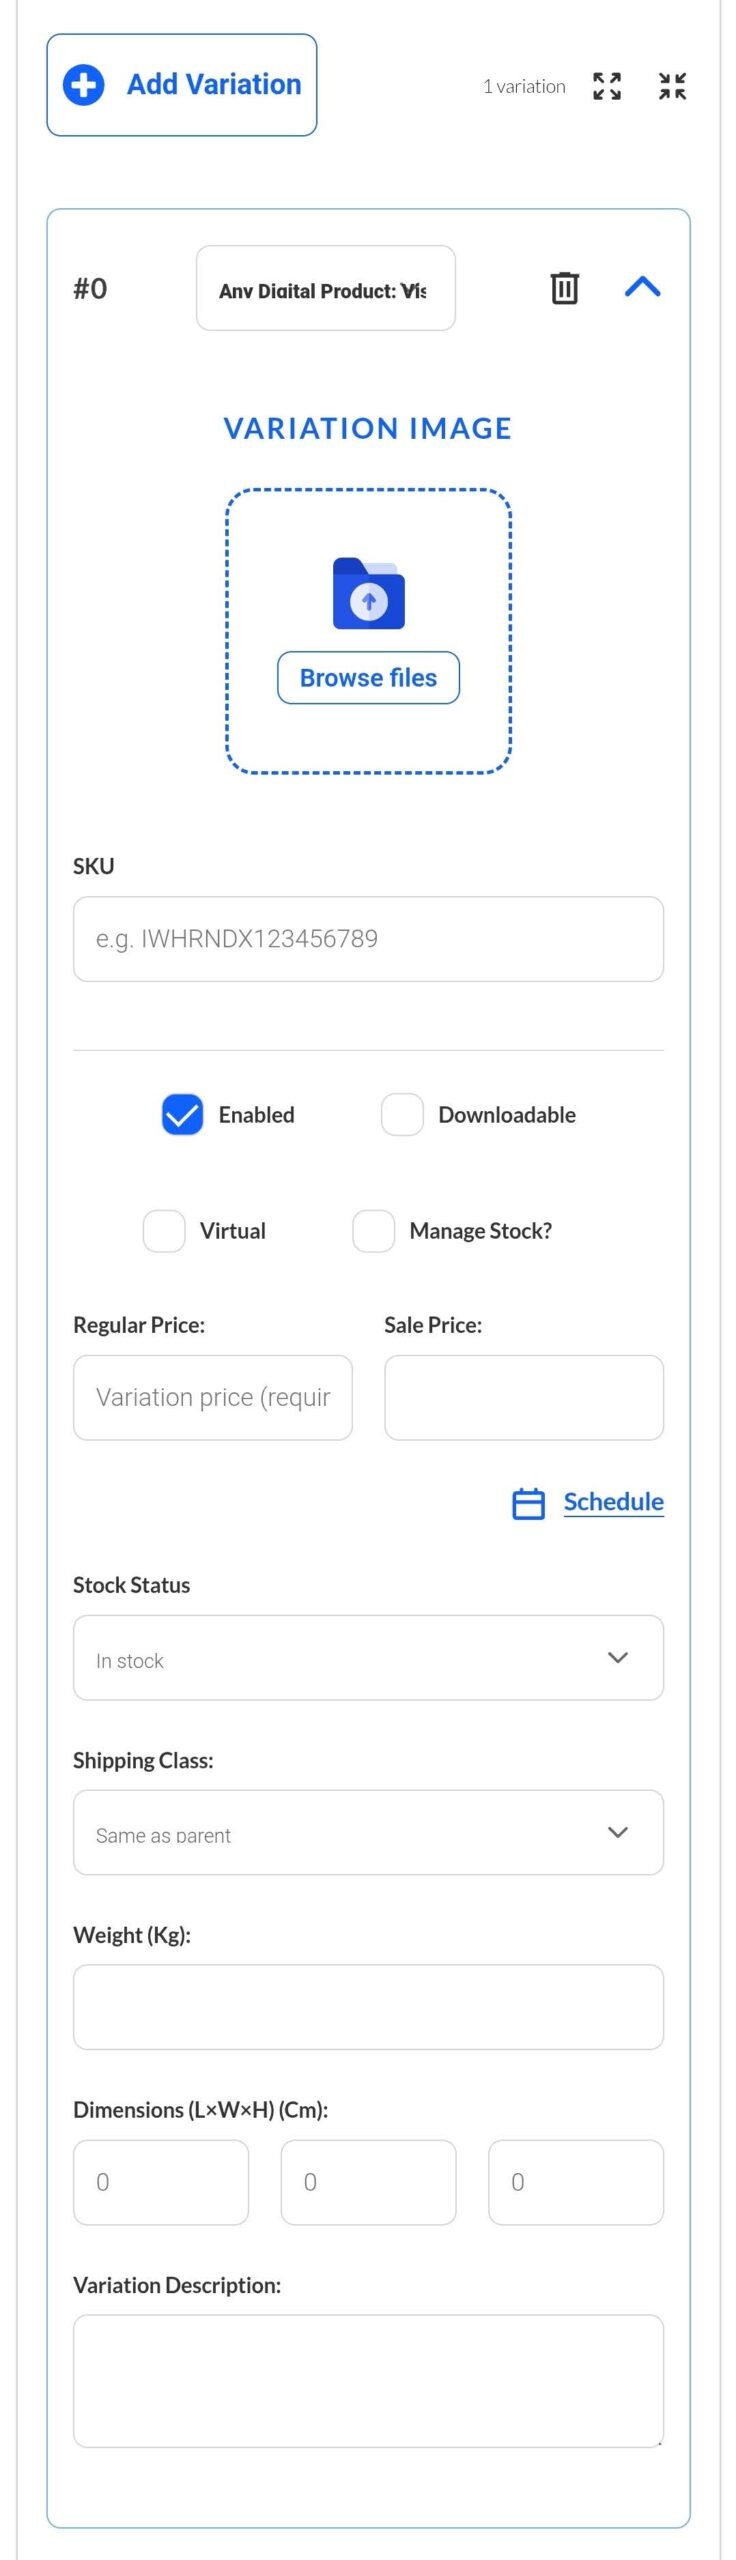Click the calendar icon beside Schedule
This screenshot has height=2560, width=736.
point(528,1503)
